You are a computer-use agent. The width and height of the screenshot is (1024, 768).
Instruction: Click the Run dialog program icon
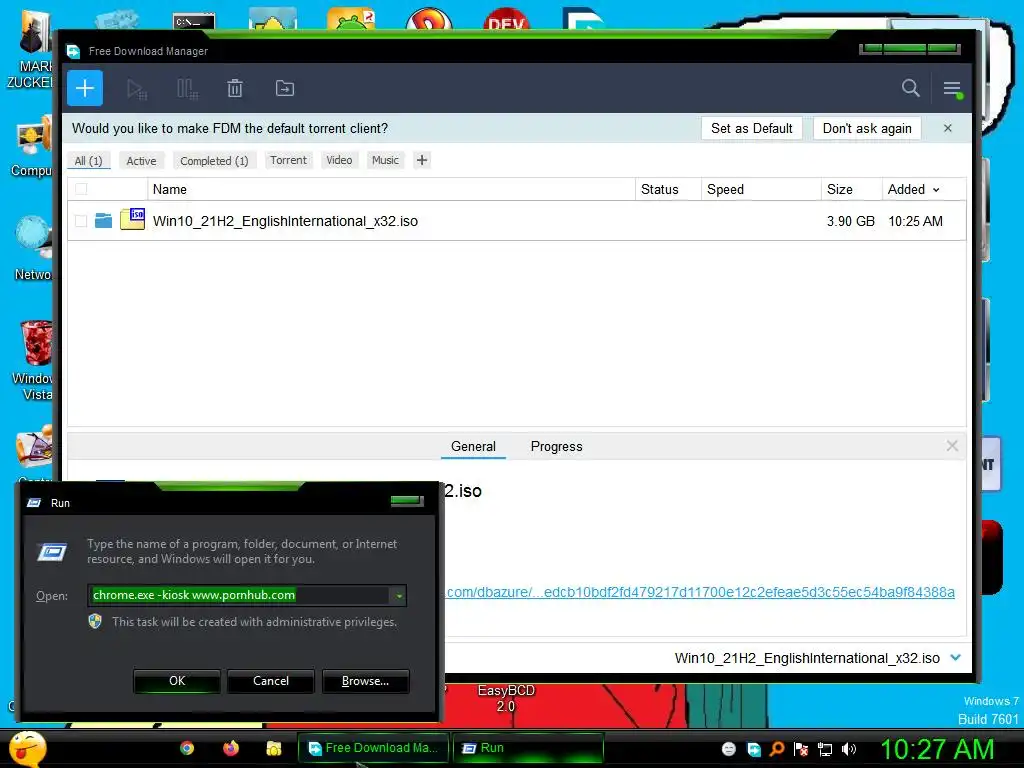pyautogui.click(x=52, y=552)
